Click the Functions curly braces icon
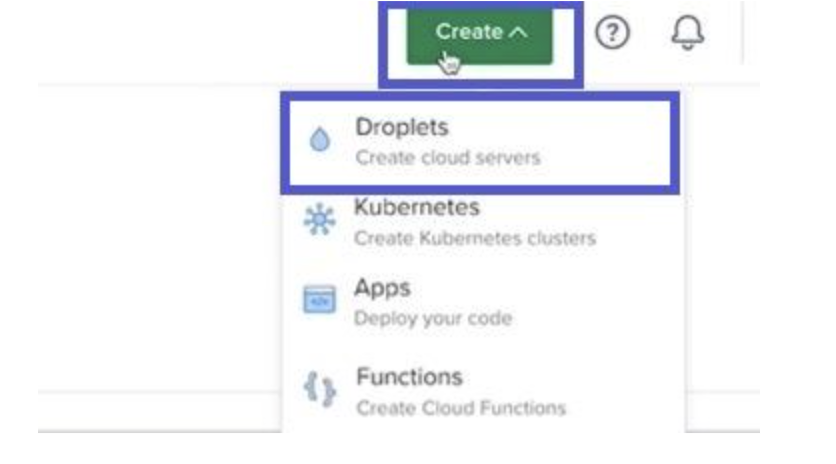The width and height of the screenshot is (836, 464). [x=320, y=389]
